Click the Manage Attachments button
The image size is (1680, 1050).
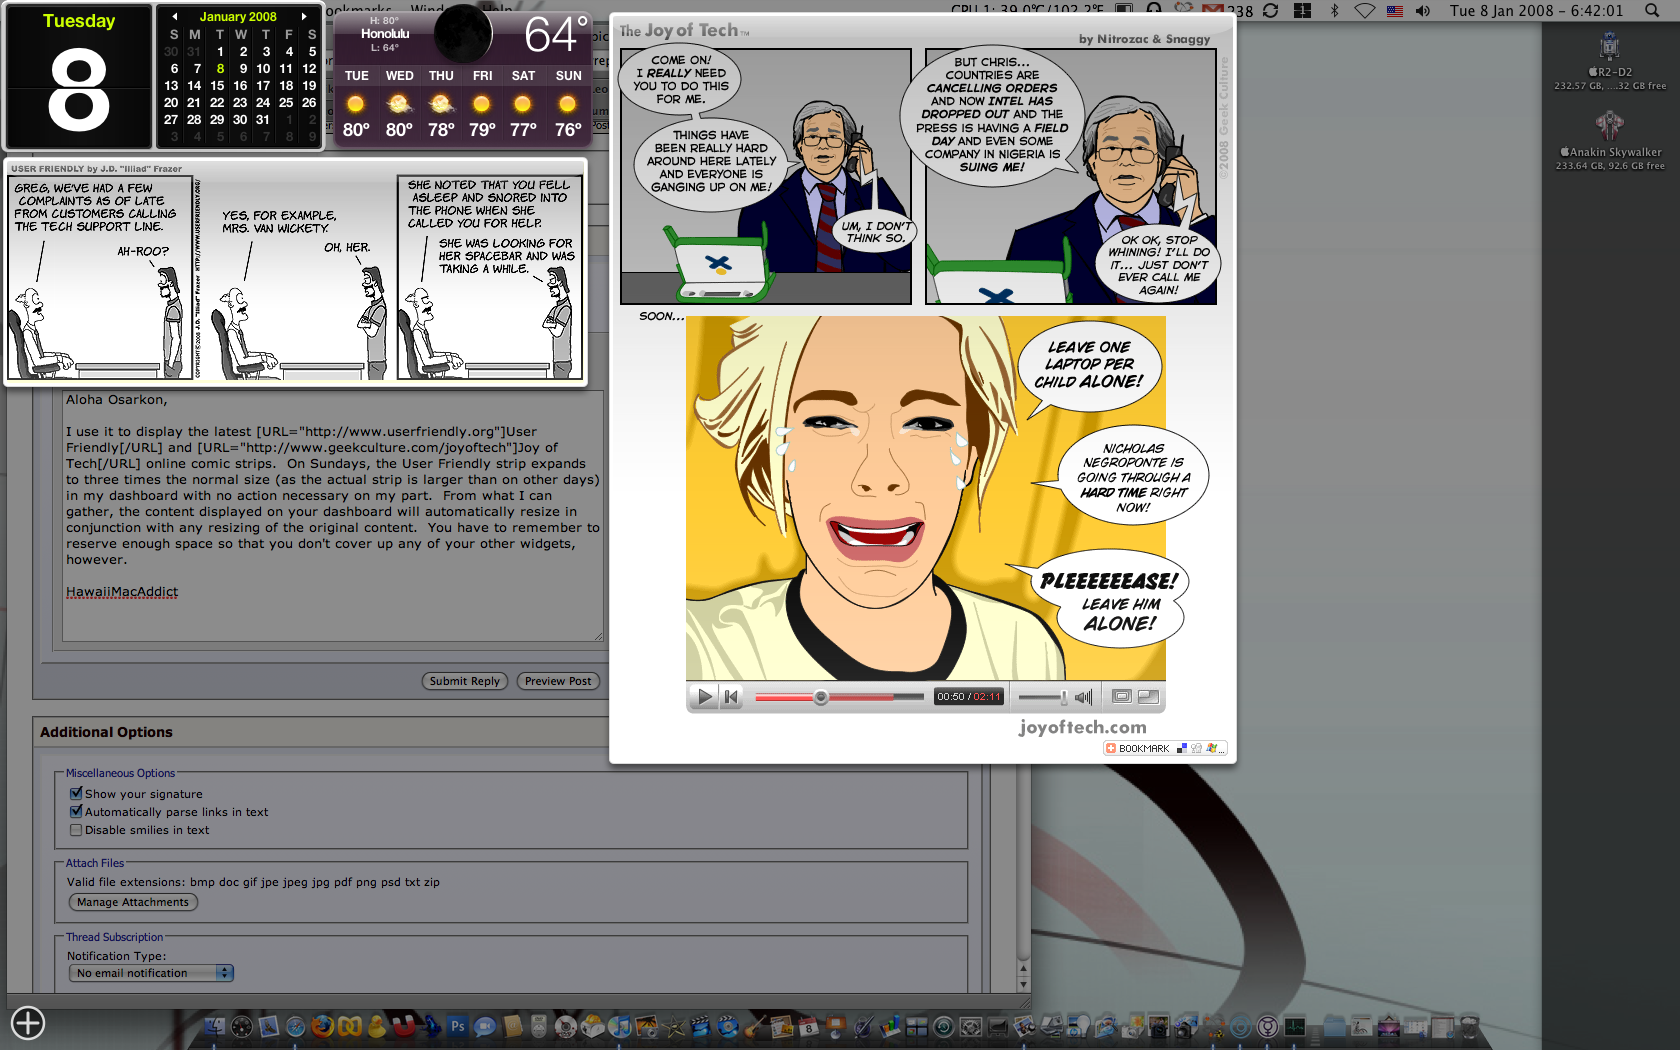tap(133, 902)
